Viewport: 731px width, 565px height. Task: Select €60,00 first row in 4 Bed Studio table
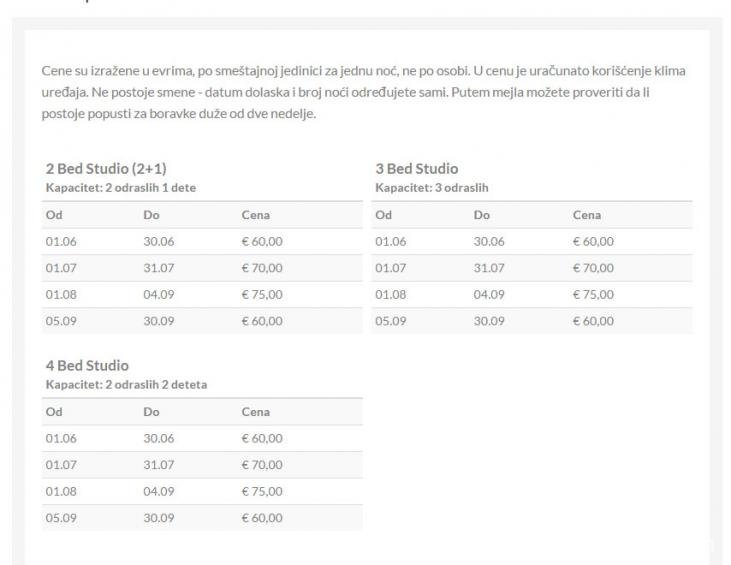coord(262,438)
